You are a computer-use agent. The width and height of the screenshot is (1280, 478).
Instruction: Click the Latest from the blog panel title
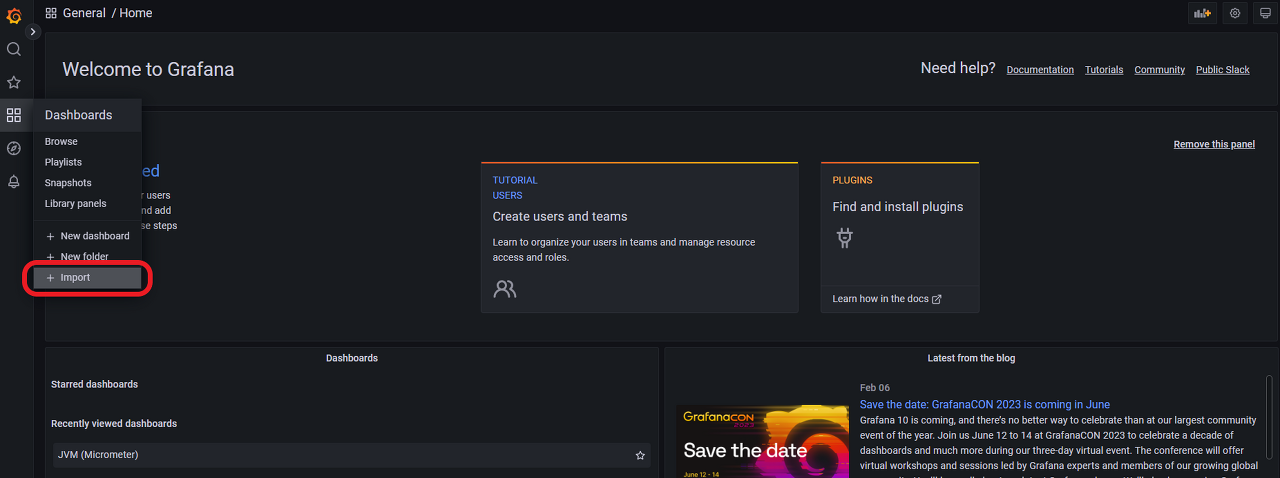971,358
